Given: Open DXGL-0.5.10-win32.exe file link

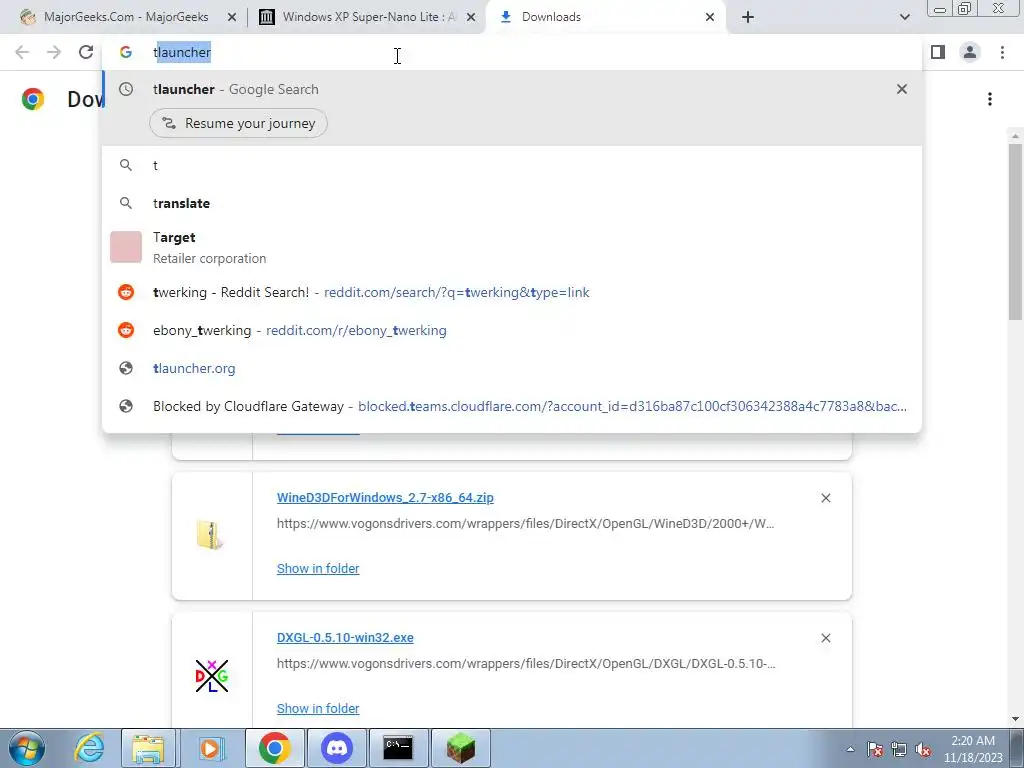Looking at the screenshot, I should pos(345,638).
